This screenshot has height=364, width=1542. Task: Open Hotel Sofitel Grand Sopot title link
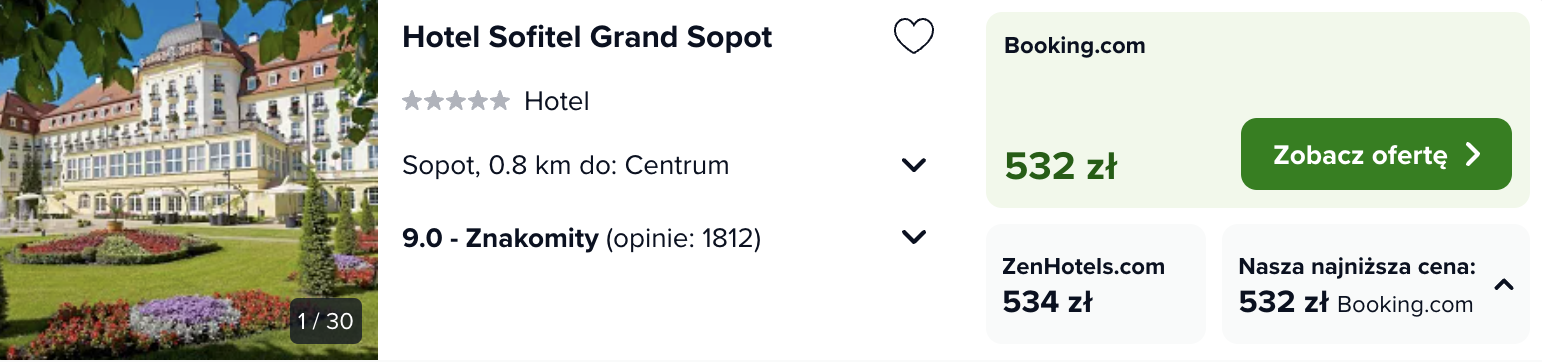(x=587, y=37)
